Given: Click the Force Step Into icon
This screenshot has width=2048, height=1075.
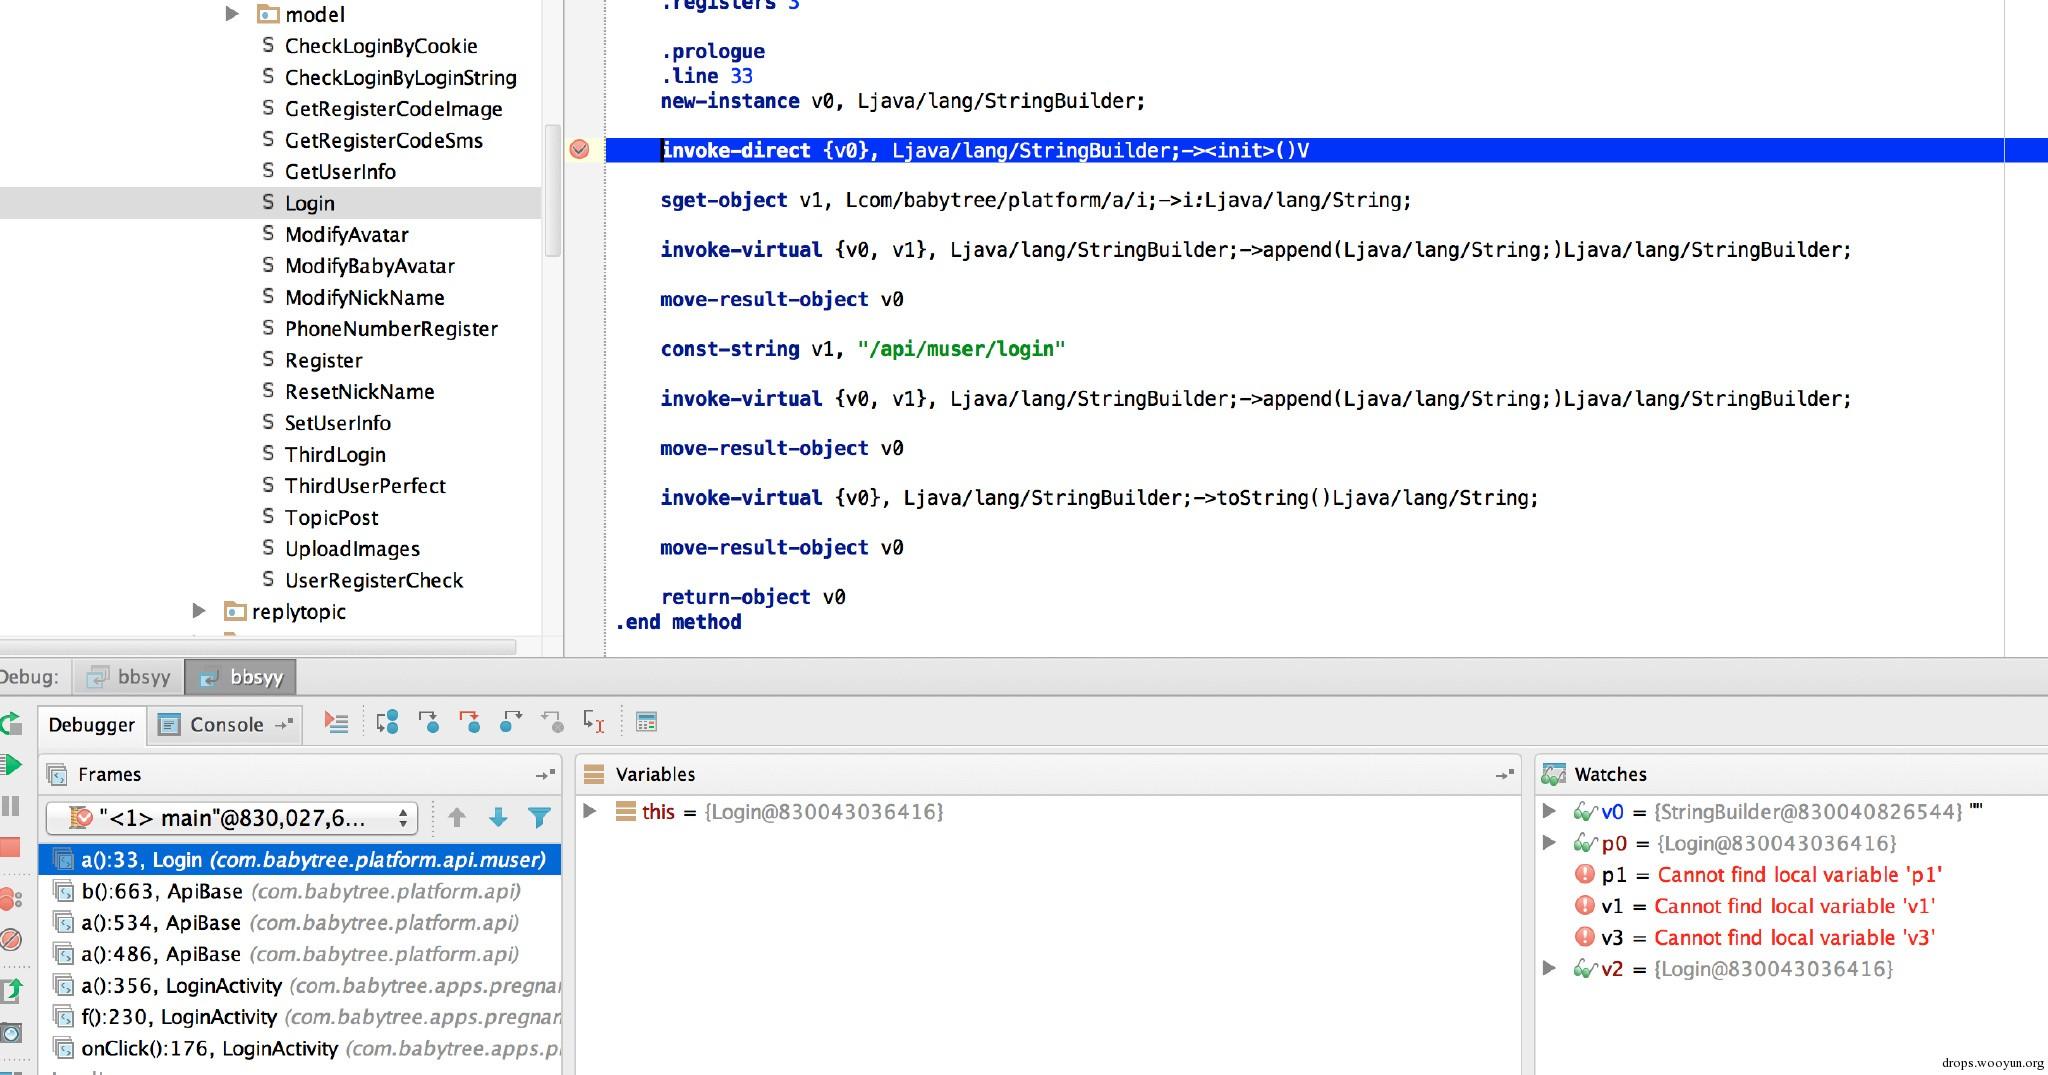Looking at the screenshot, I should (469, 722).
